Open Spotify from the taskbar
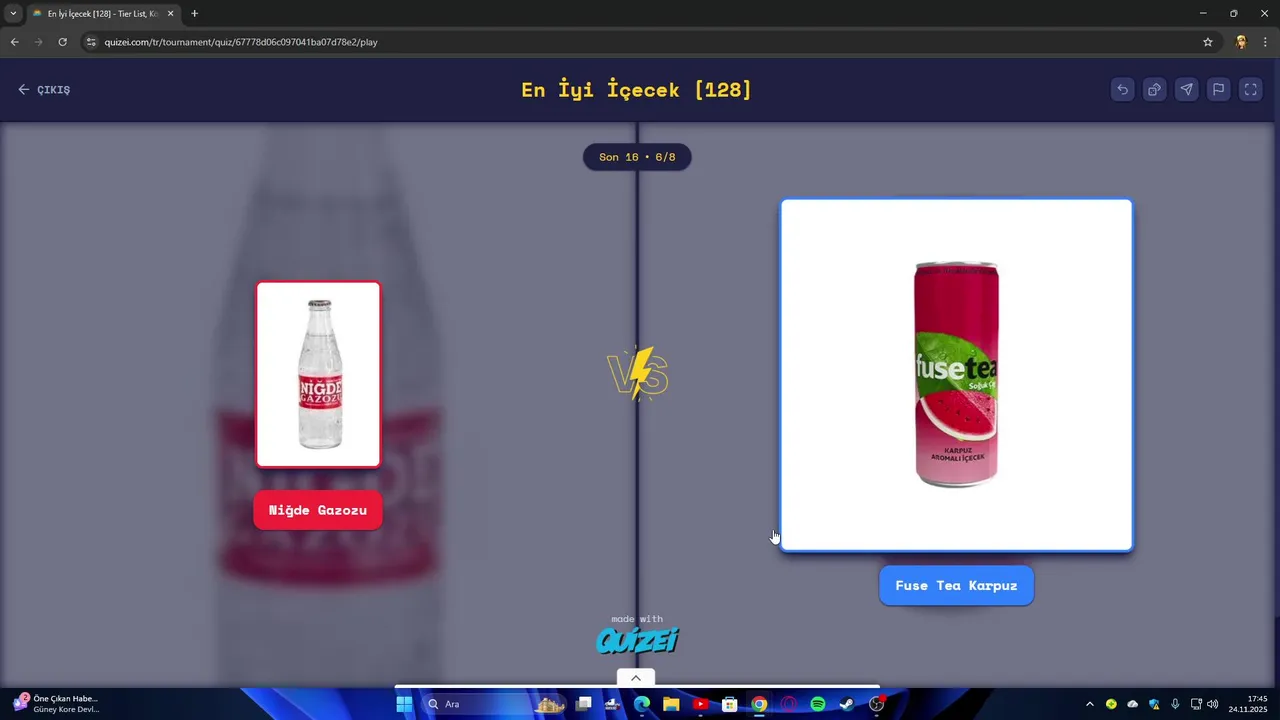1280x720 pixels. click(x=818, y=704)
